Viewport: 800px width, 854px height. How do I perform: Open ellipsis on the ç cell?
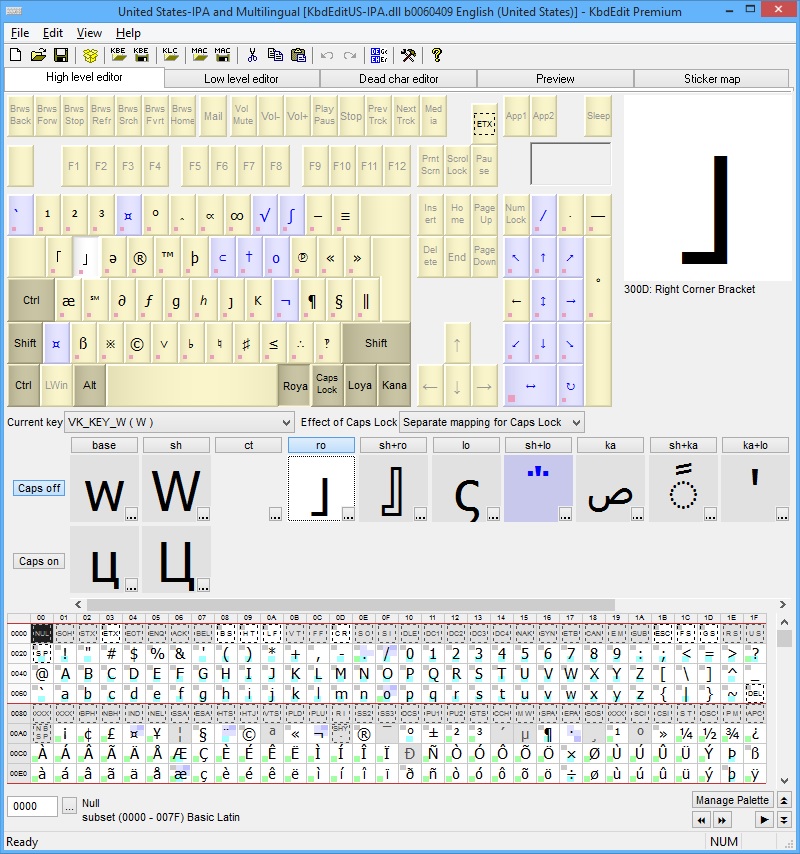click(493, 514)
